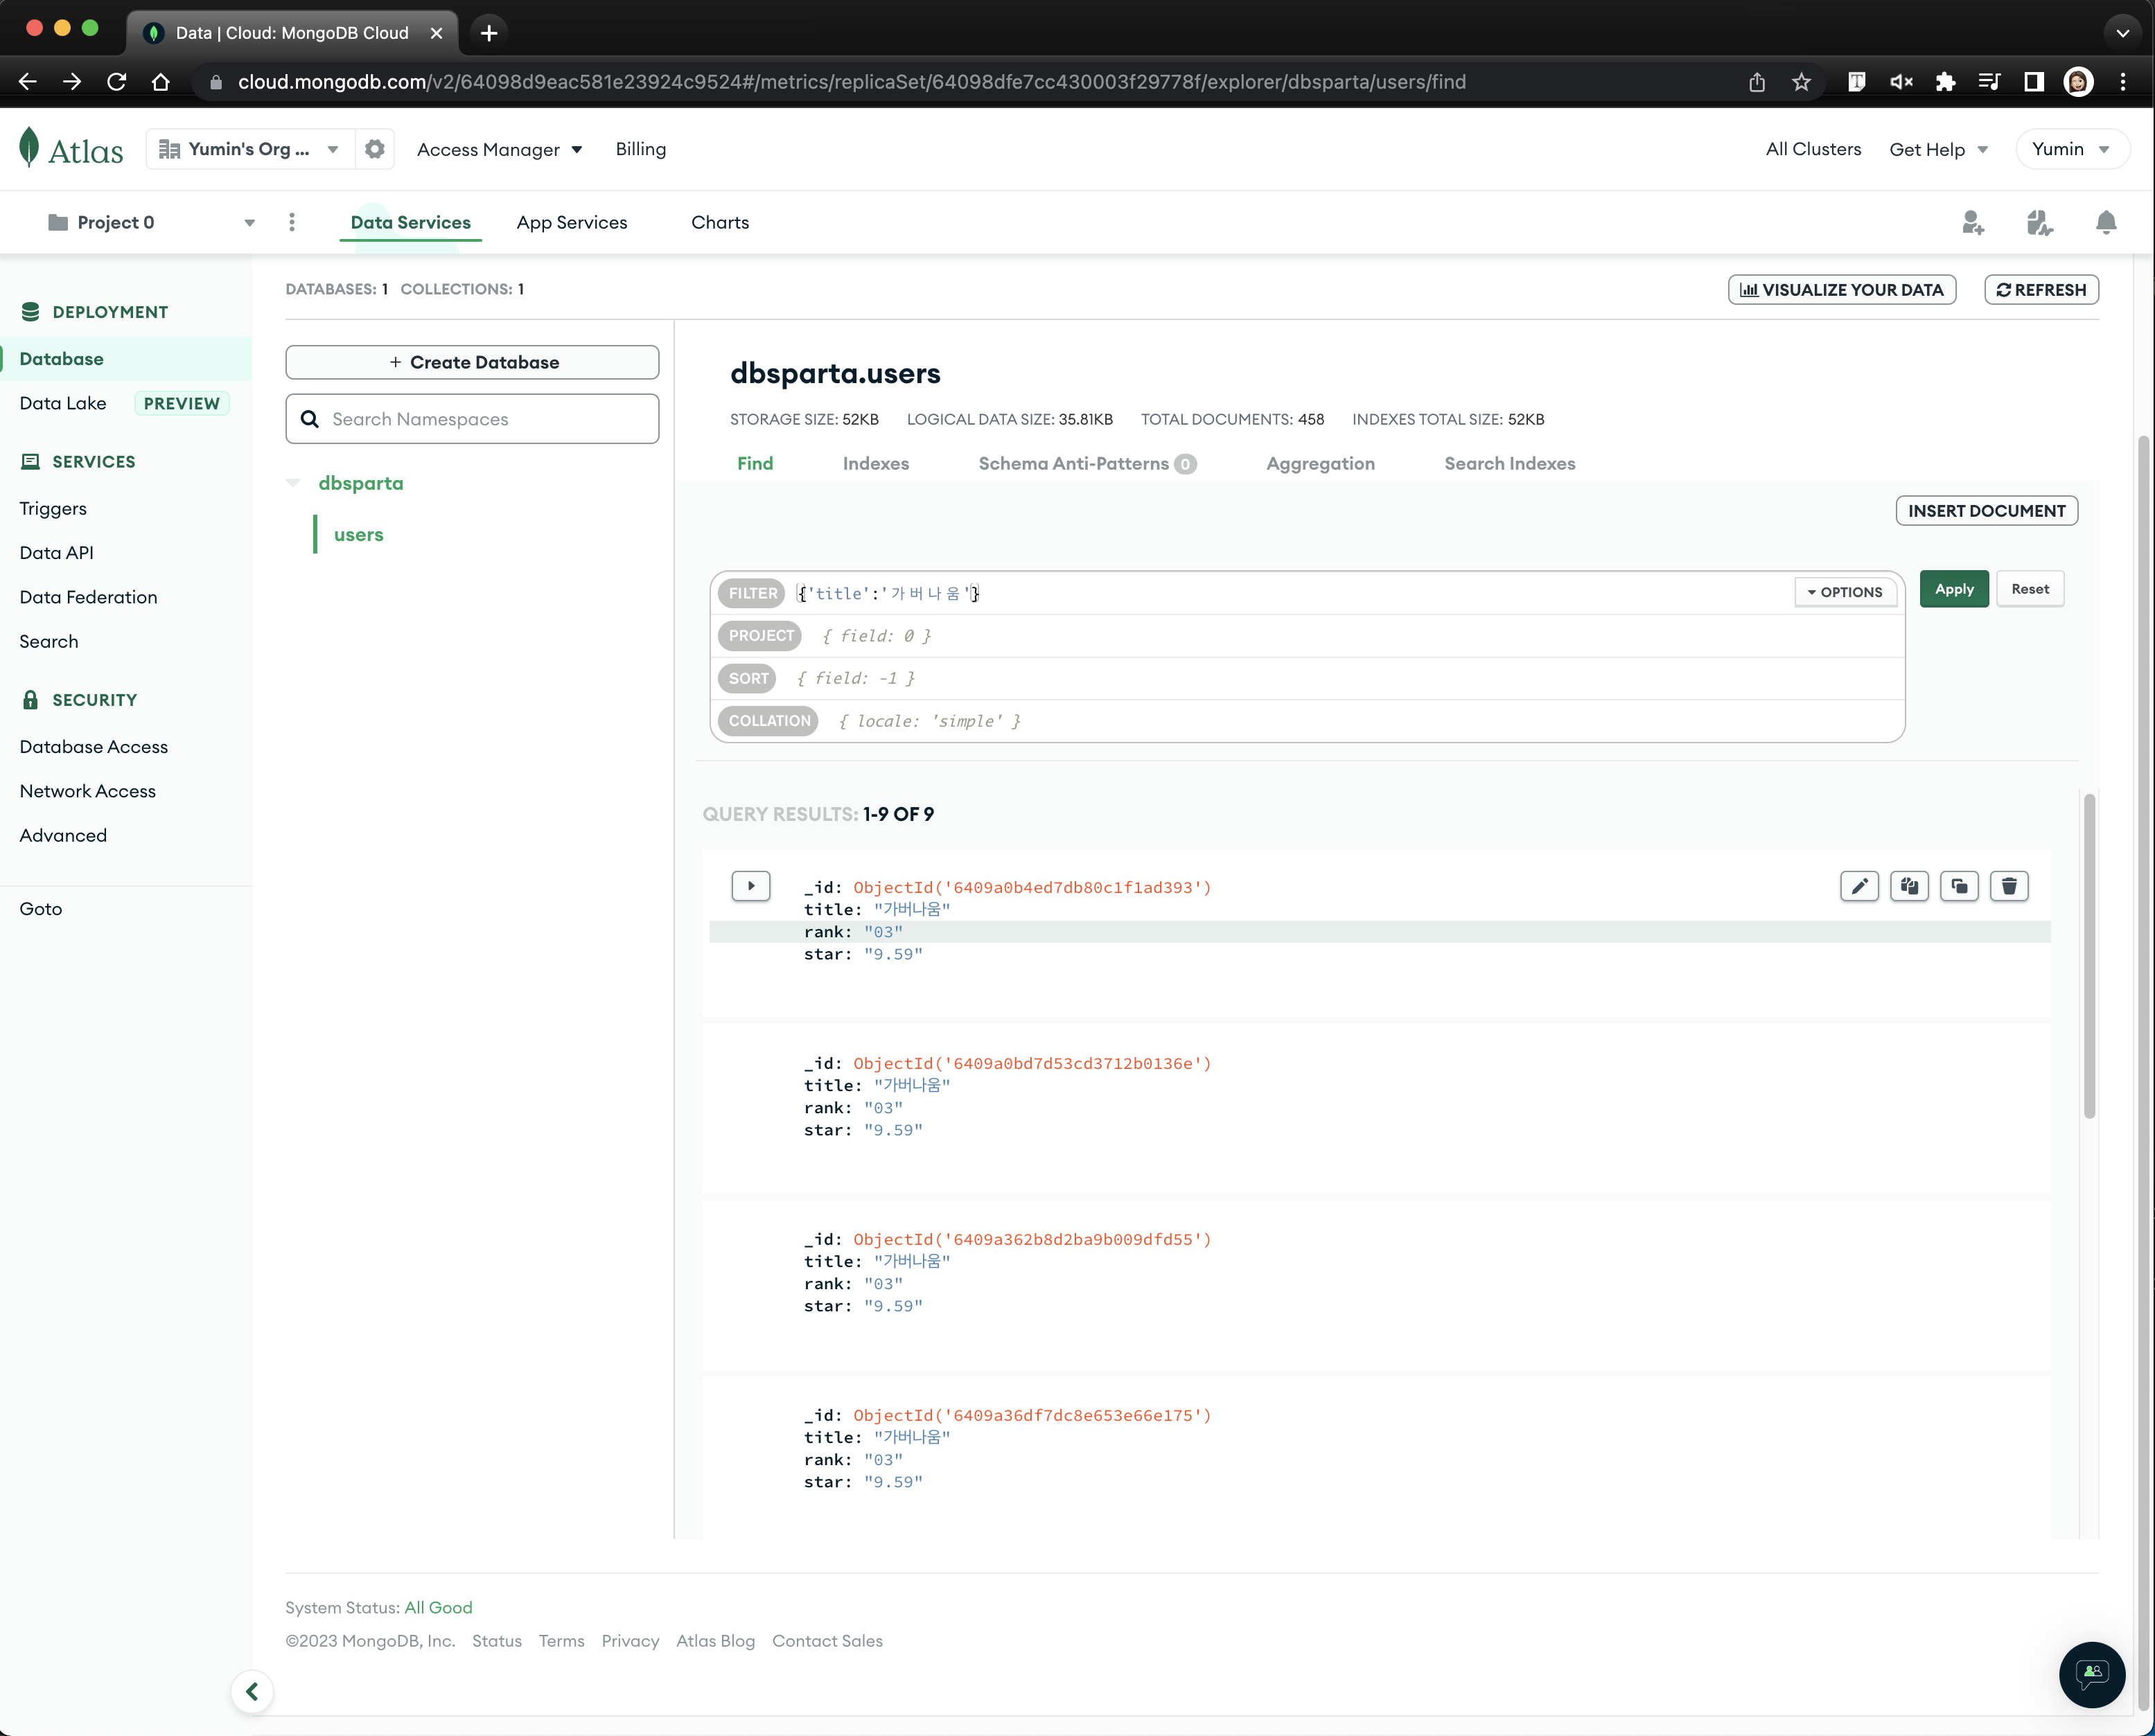The width and height of the screenshot is (2155, 1736).
Task: Open the browser tab list chevron
Action: 2122,33
